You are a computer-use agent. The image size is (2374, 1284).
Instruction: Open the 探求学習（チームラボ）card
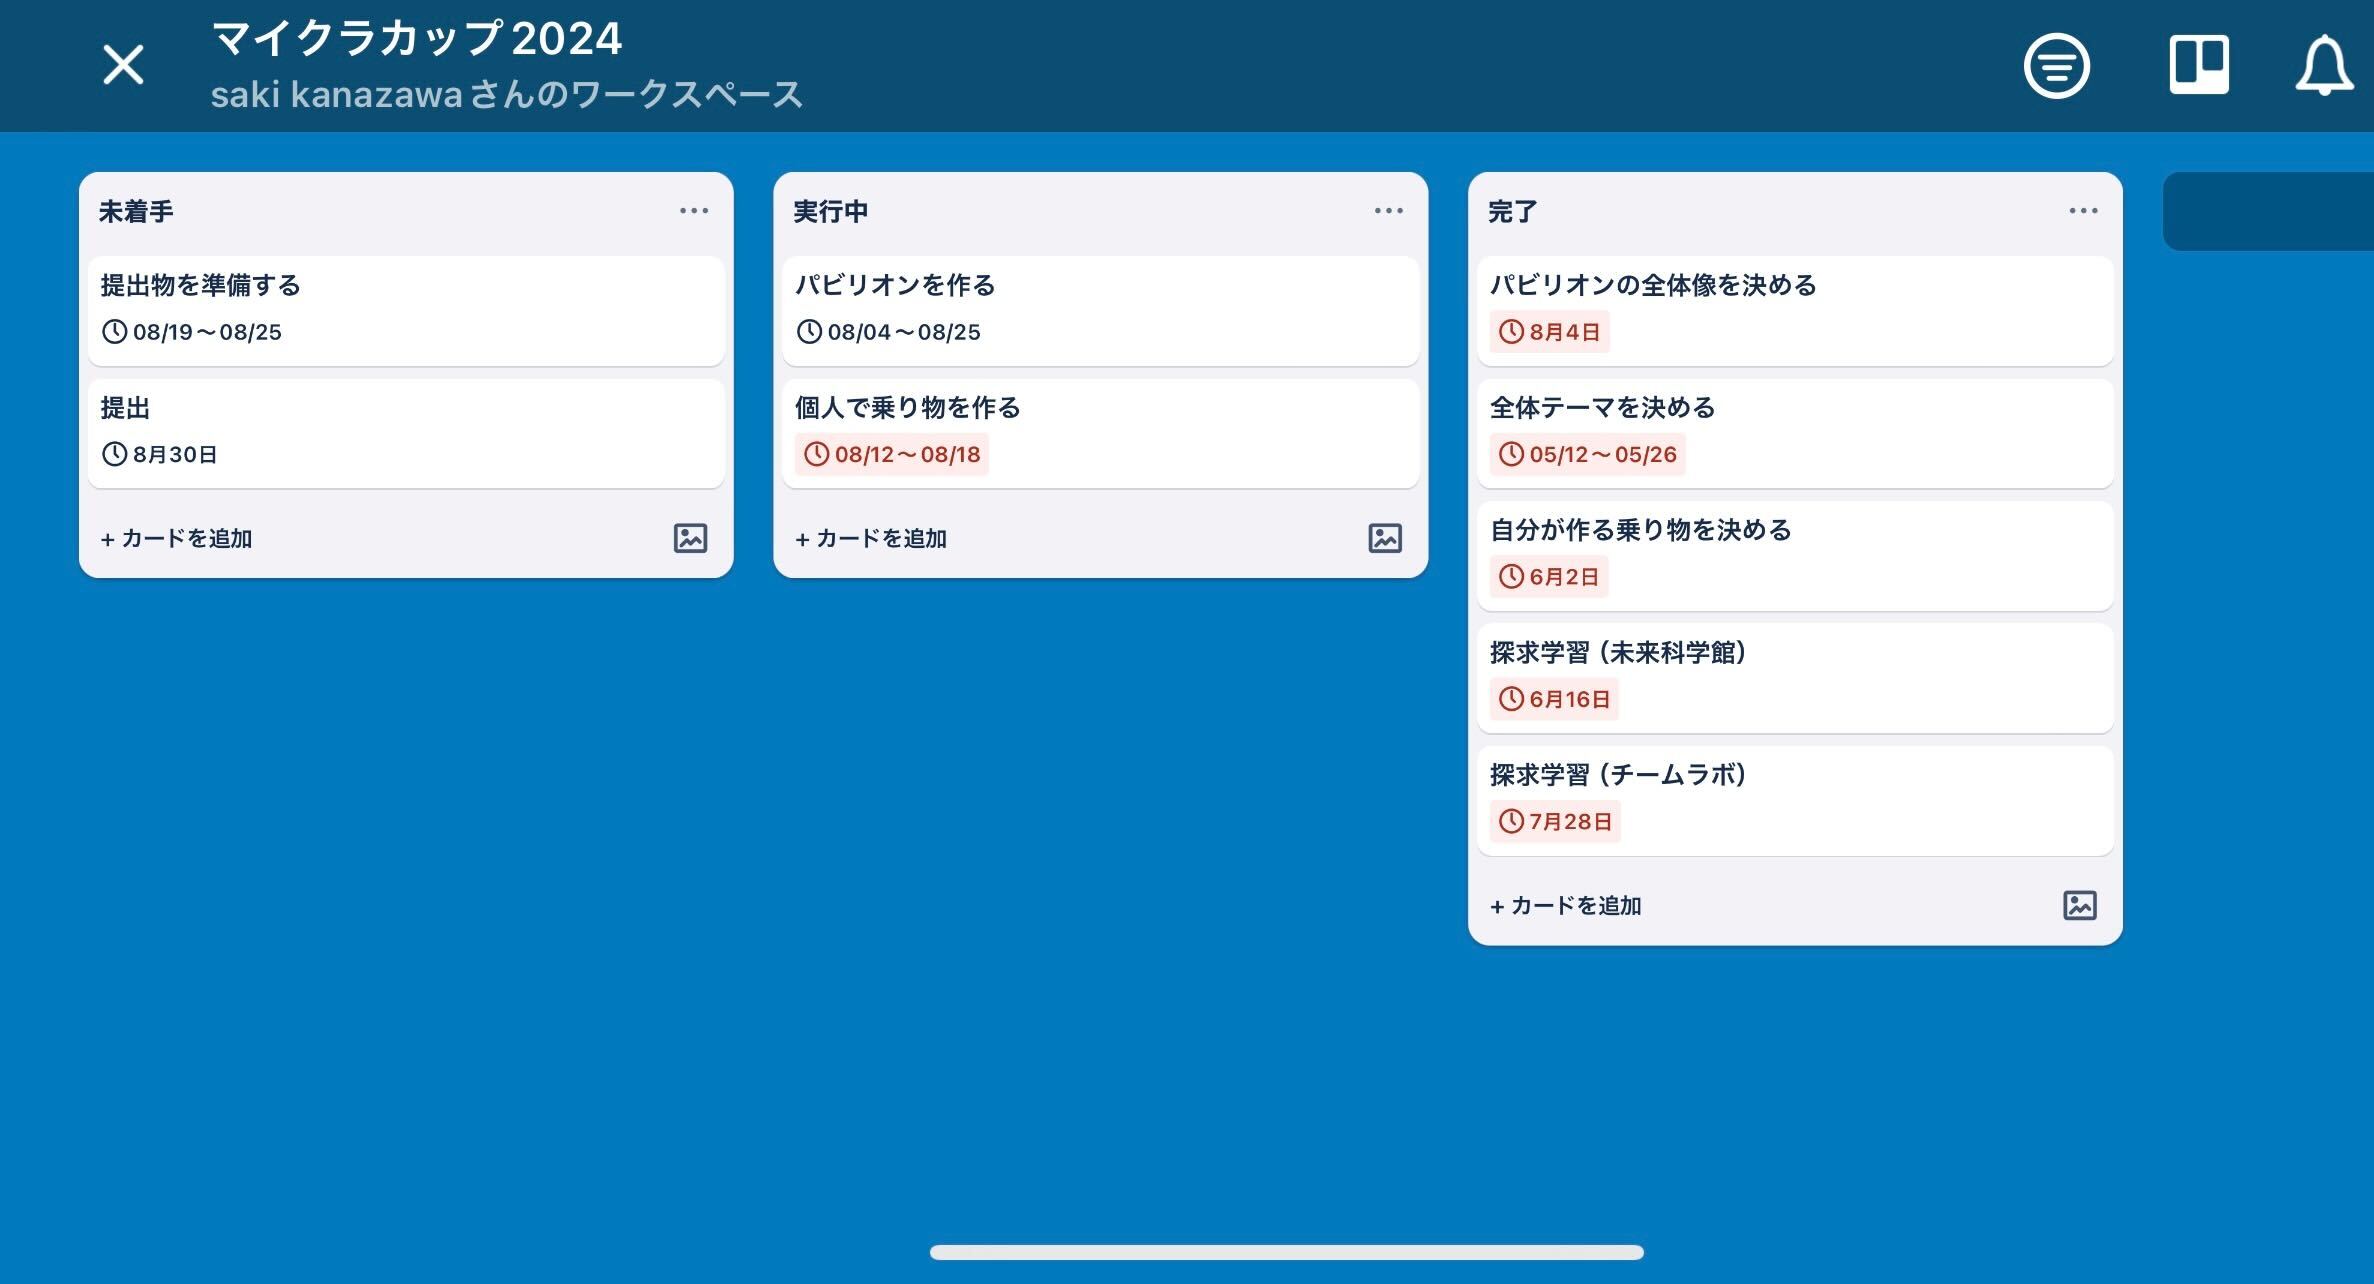tap(1795, 800)
